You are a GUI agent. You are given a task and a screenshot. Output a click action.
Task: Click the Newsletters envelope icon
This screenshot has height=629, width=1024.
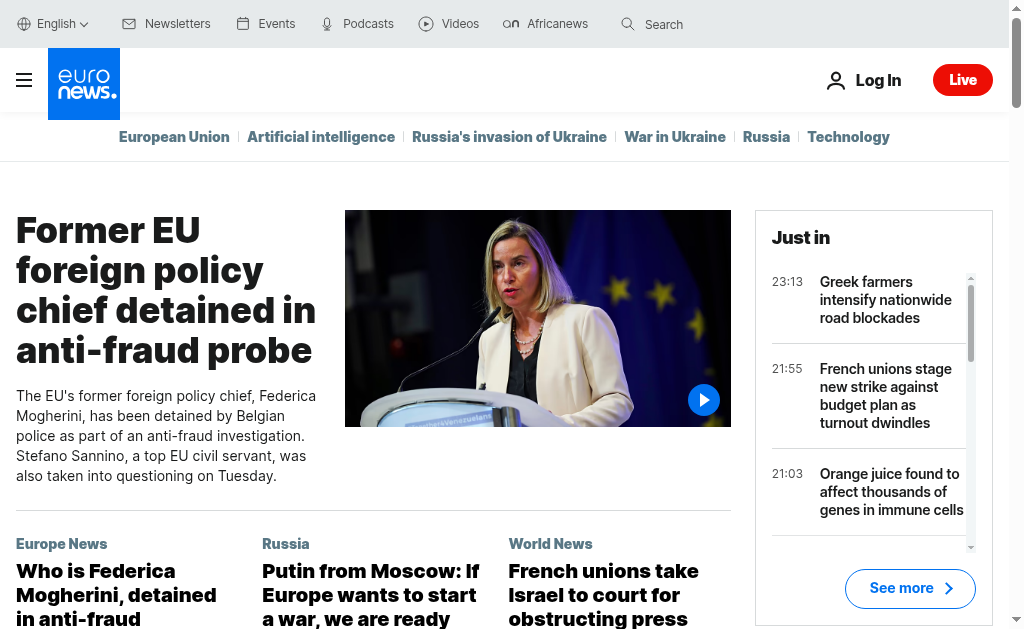pos(129,24)
